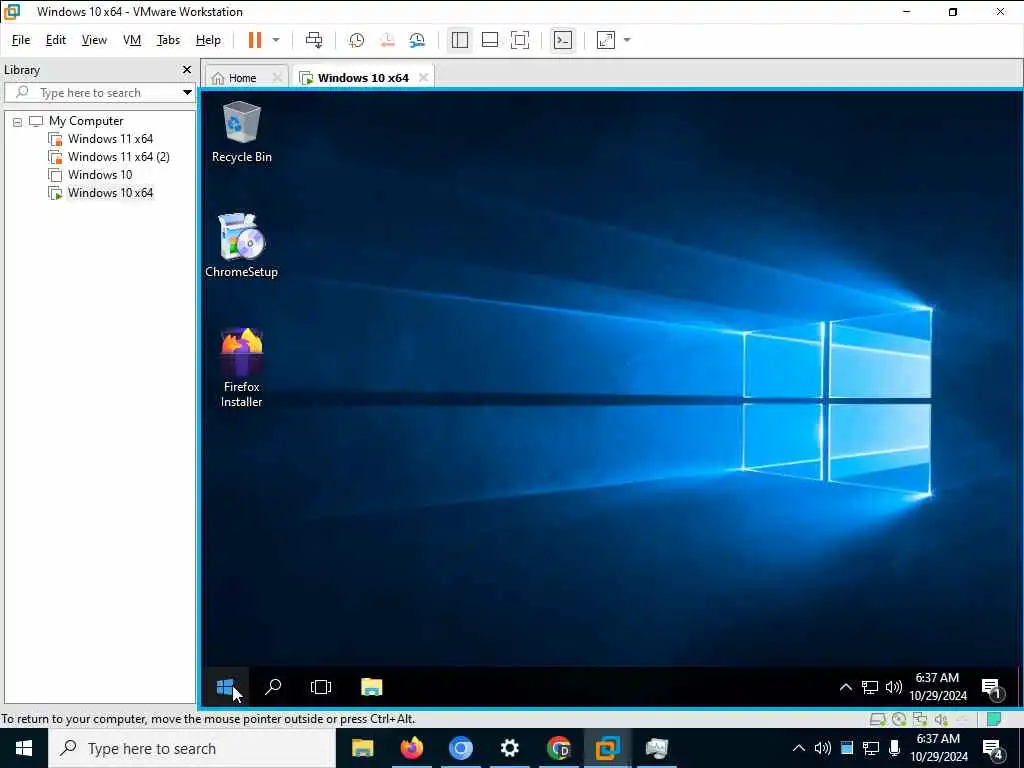Show hidden icons in host system tray
Viewport: 1024px width, 768px height.
pyautogui.click(x=799, y=748)
